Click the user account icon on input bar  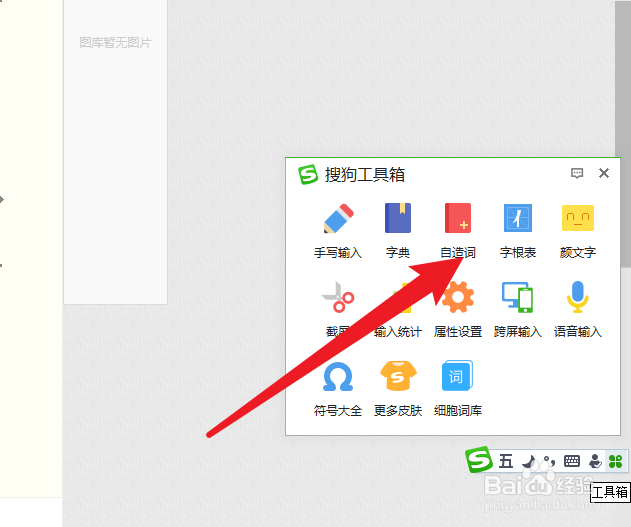595,461
